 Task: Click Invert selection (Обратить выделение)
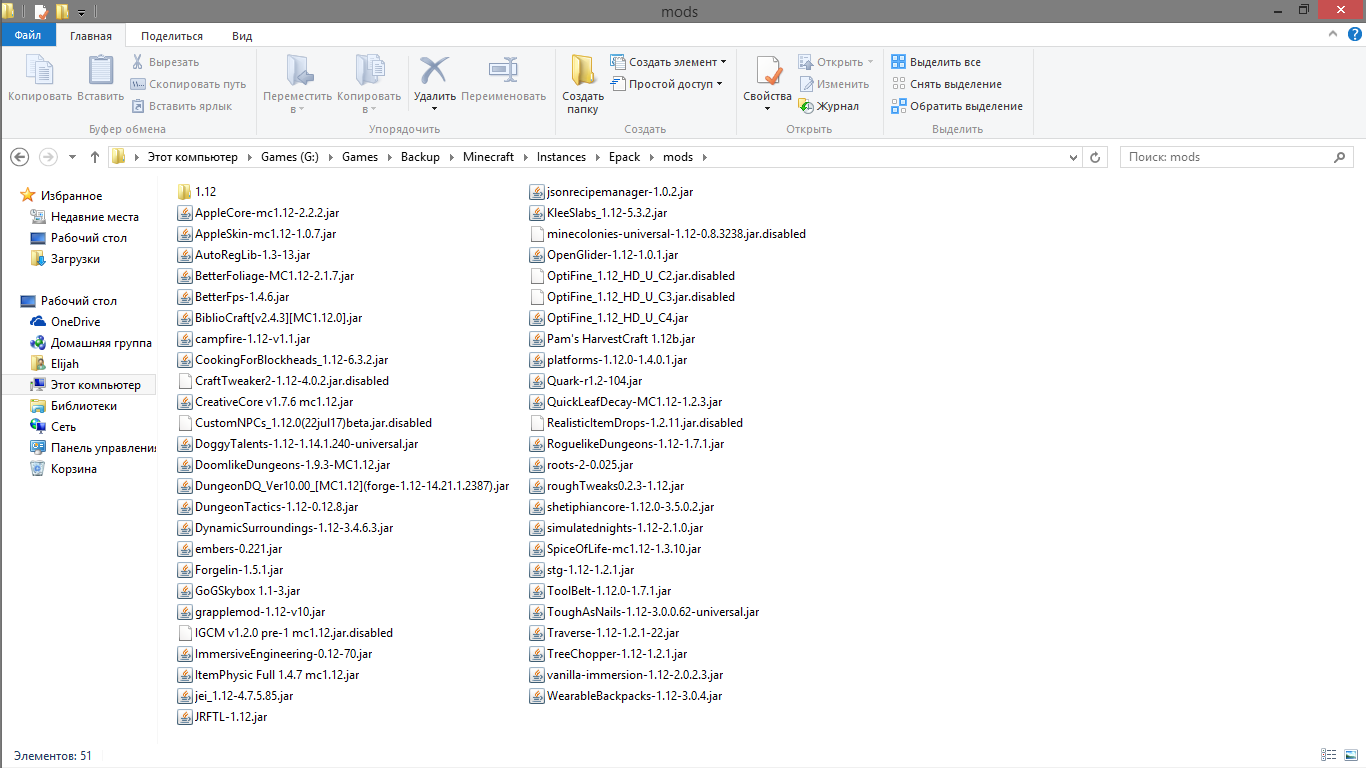[x=957, y=106]
